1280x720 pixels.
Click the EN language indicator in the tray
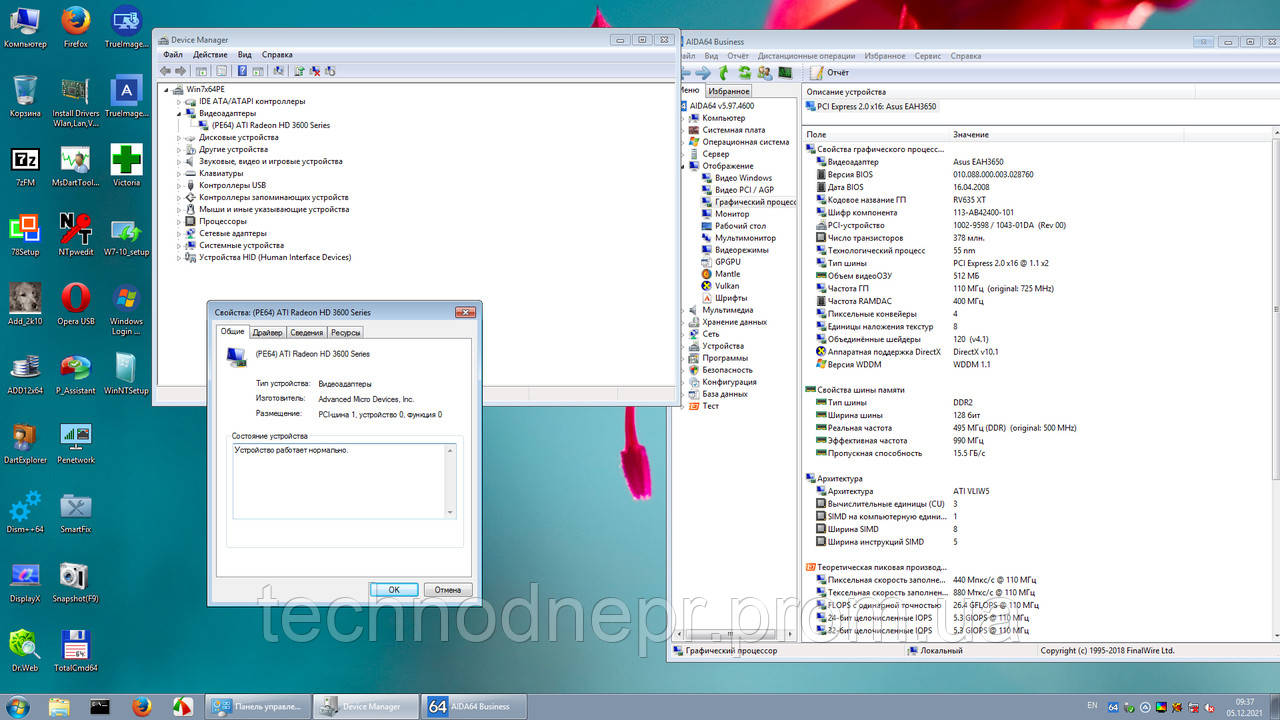1091,705
